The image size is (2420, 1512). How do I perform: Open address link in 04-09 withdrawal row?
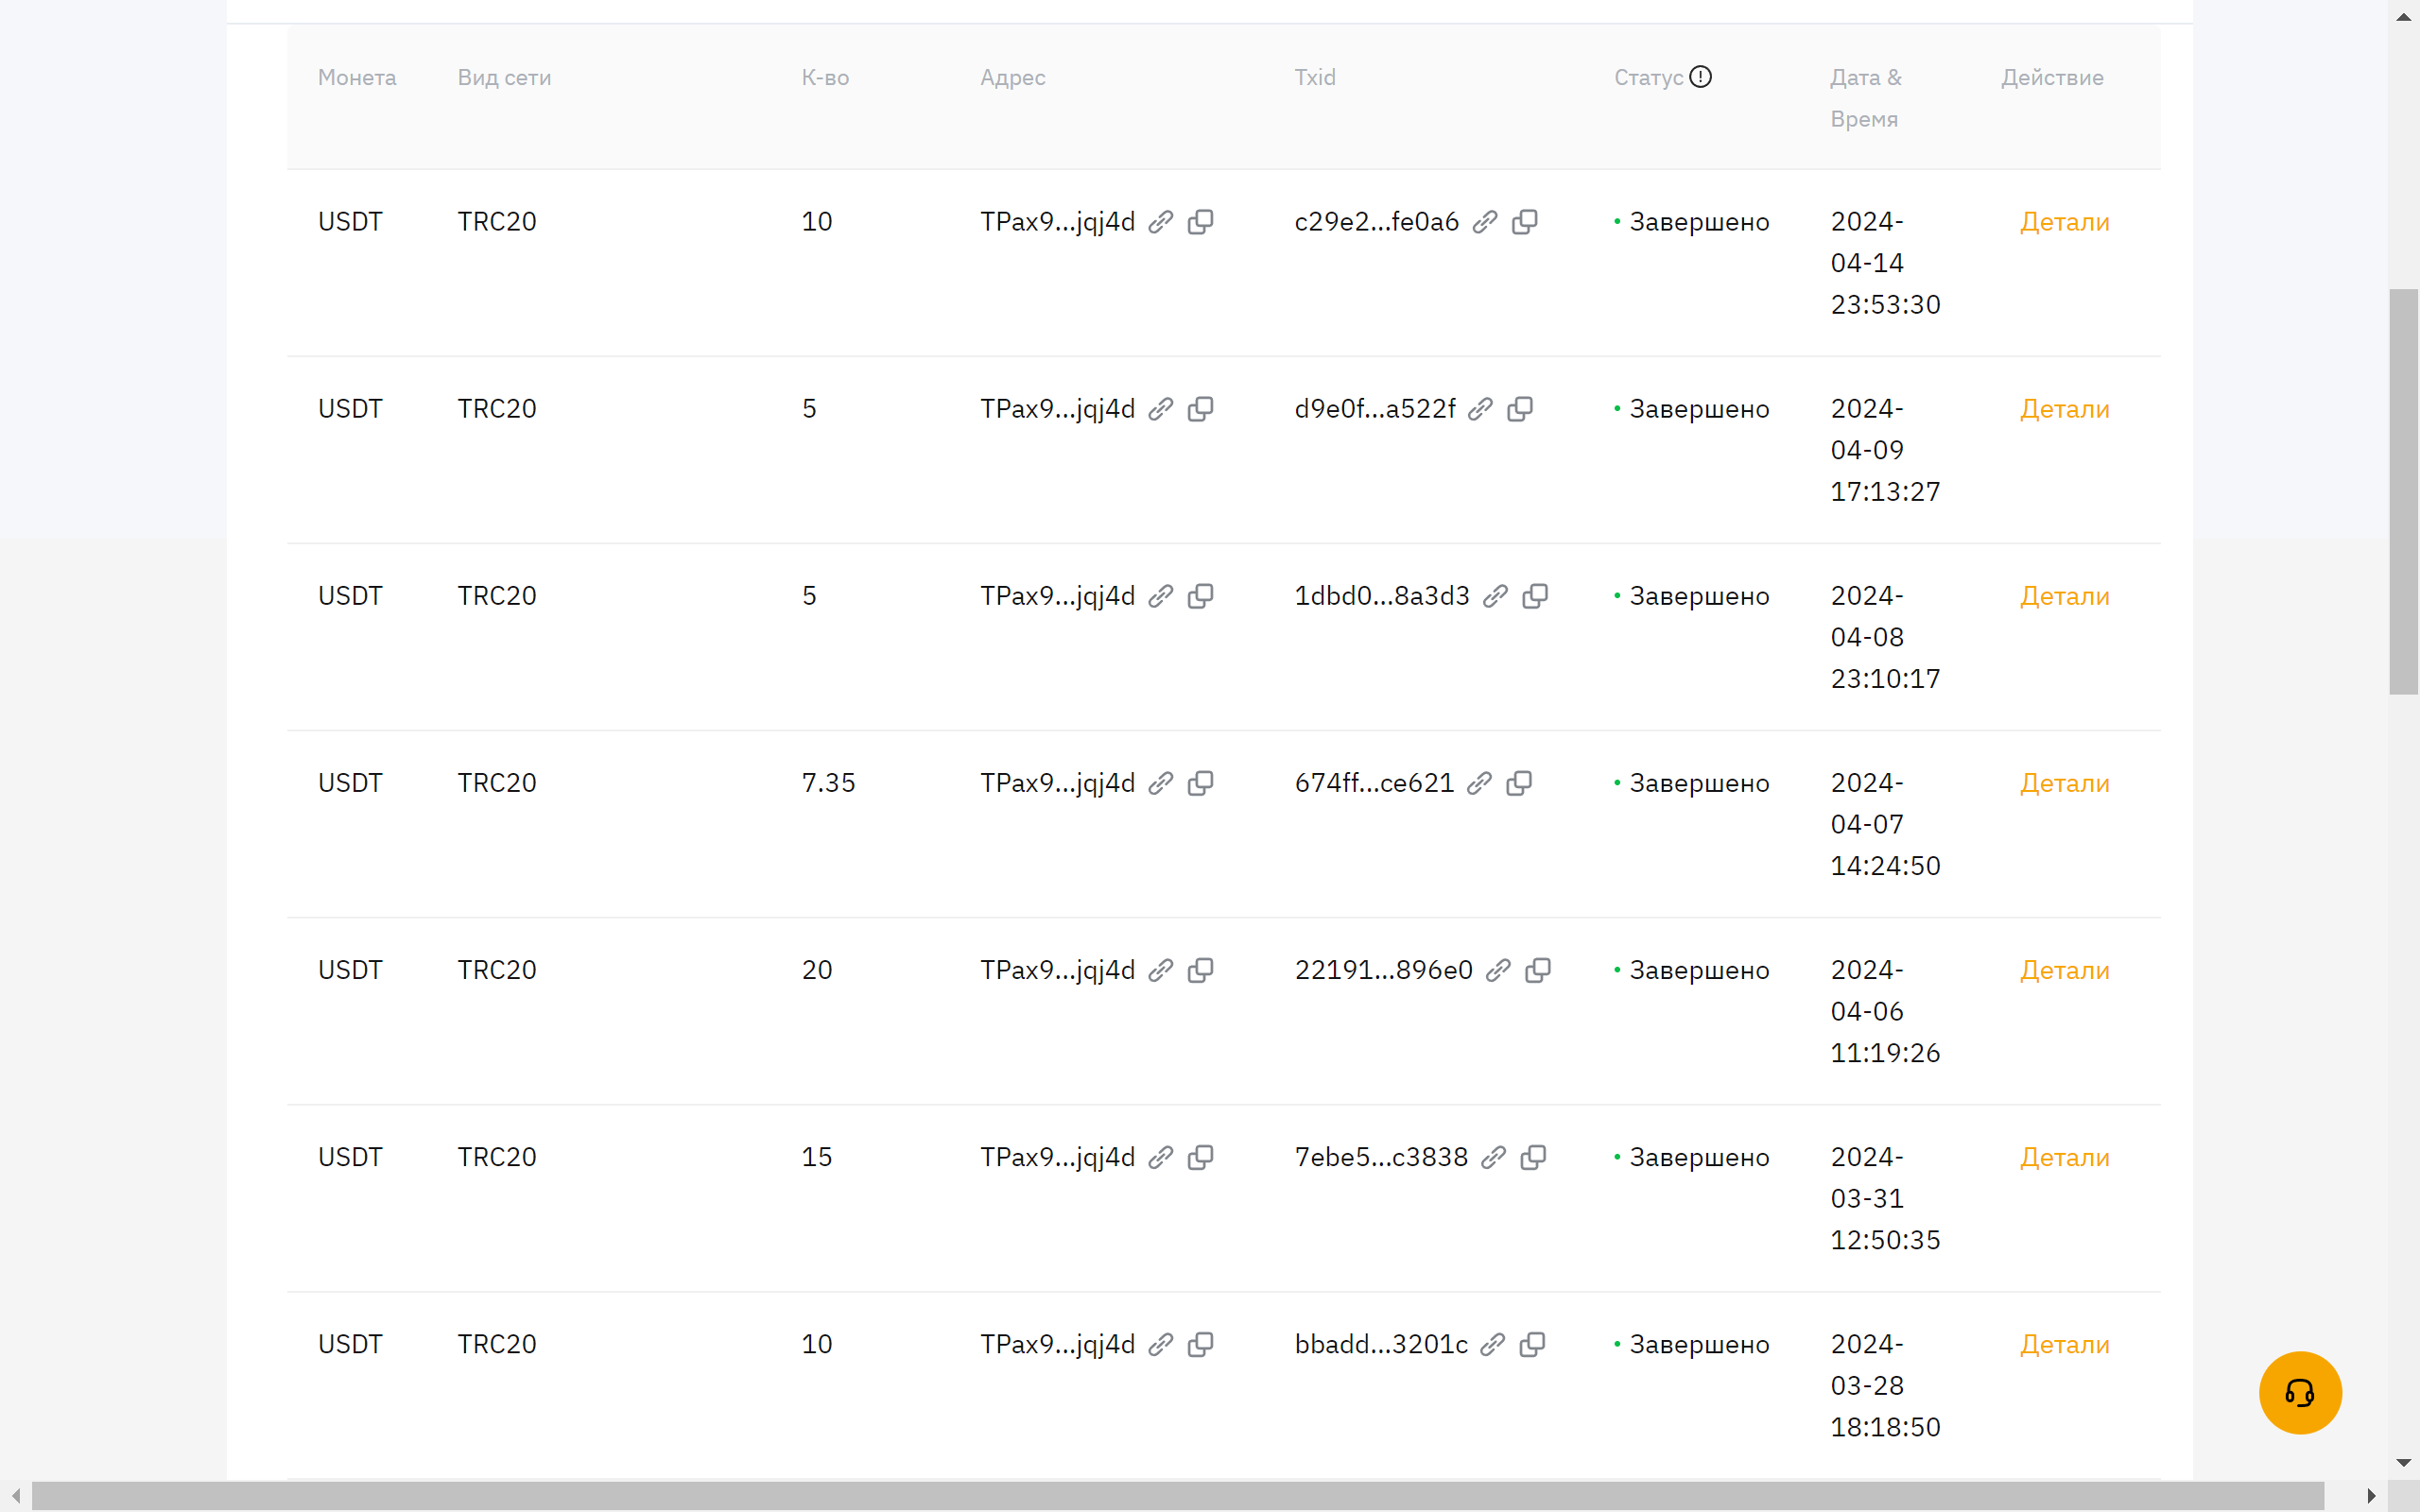1160,409
